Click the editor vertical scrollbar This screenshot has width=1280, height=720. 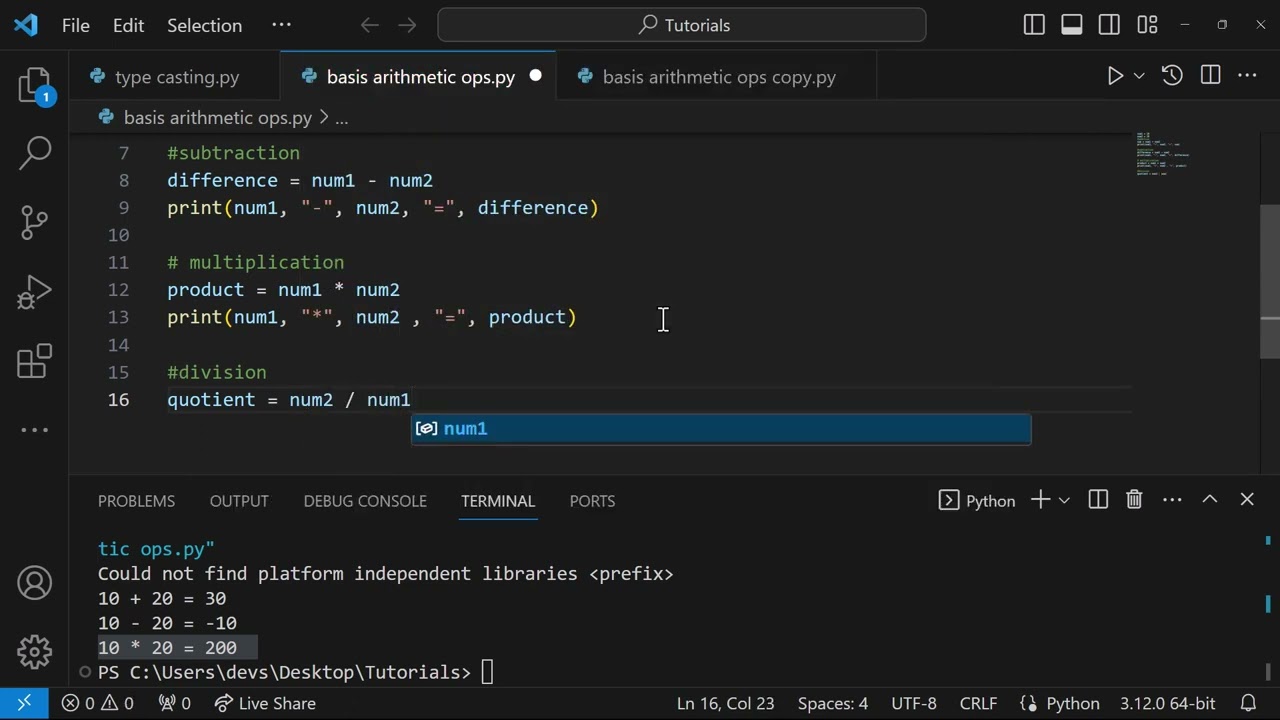click(1269, 280)
